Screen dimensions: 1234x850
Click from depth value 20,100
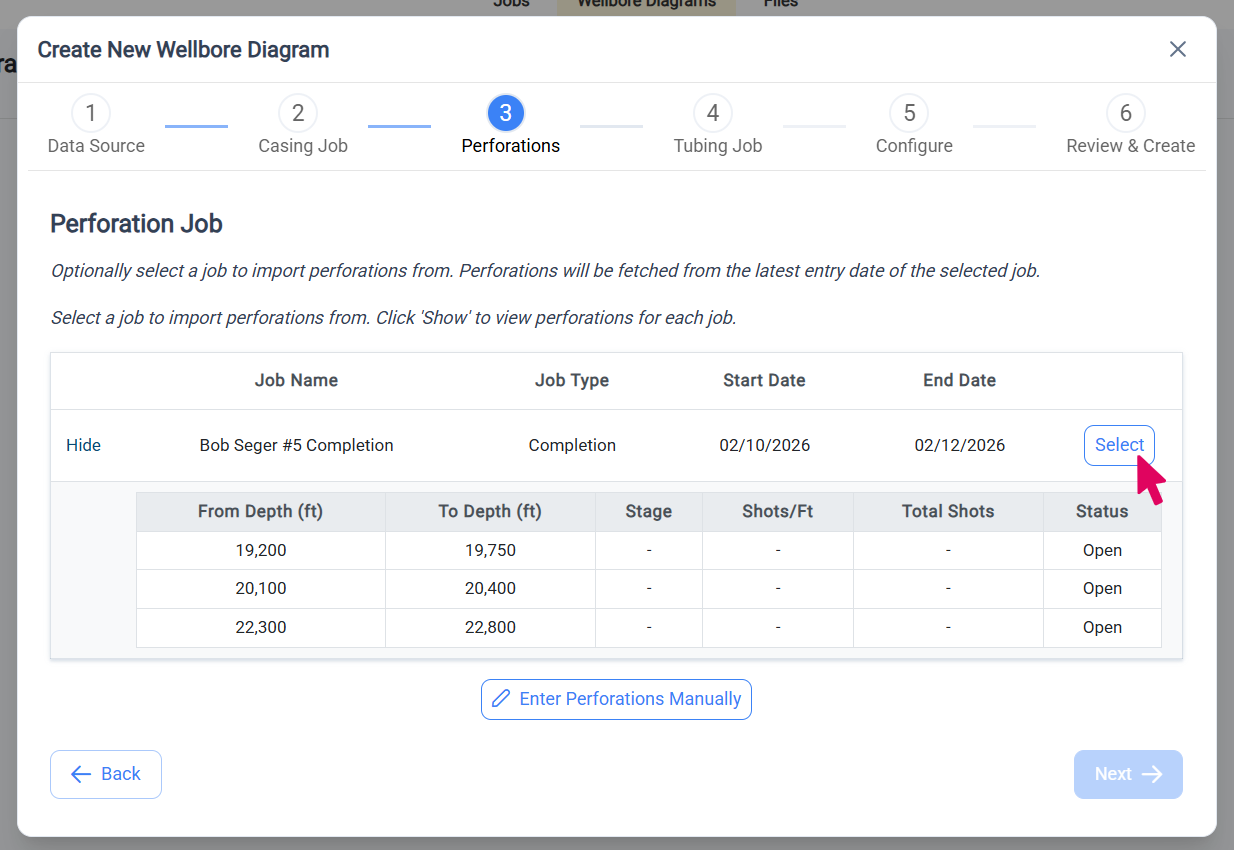coord(261,588)
